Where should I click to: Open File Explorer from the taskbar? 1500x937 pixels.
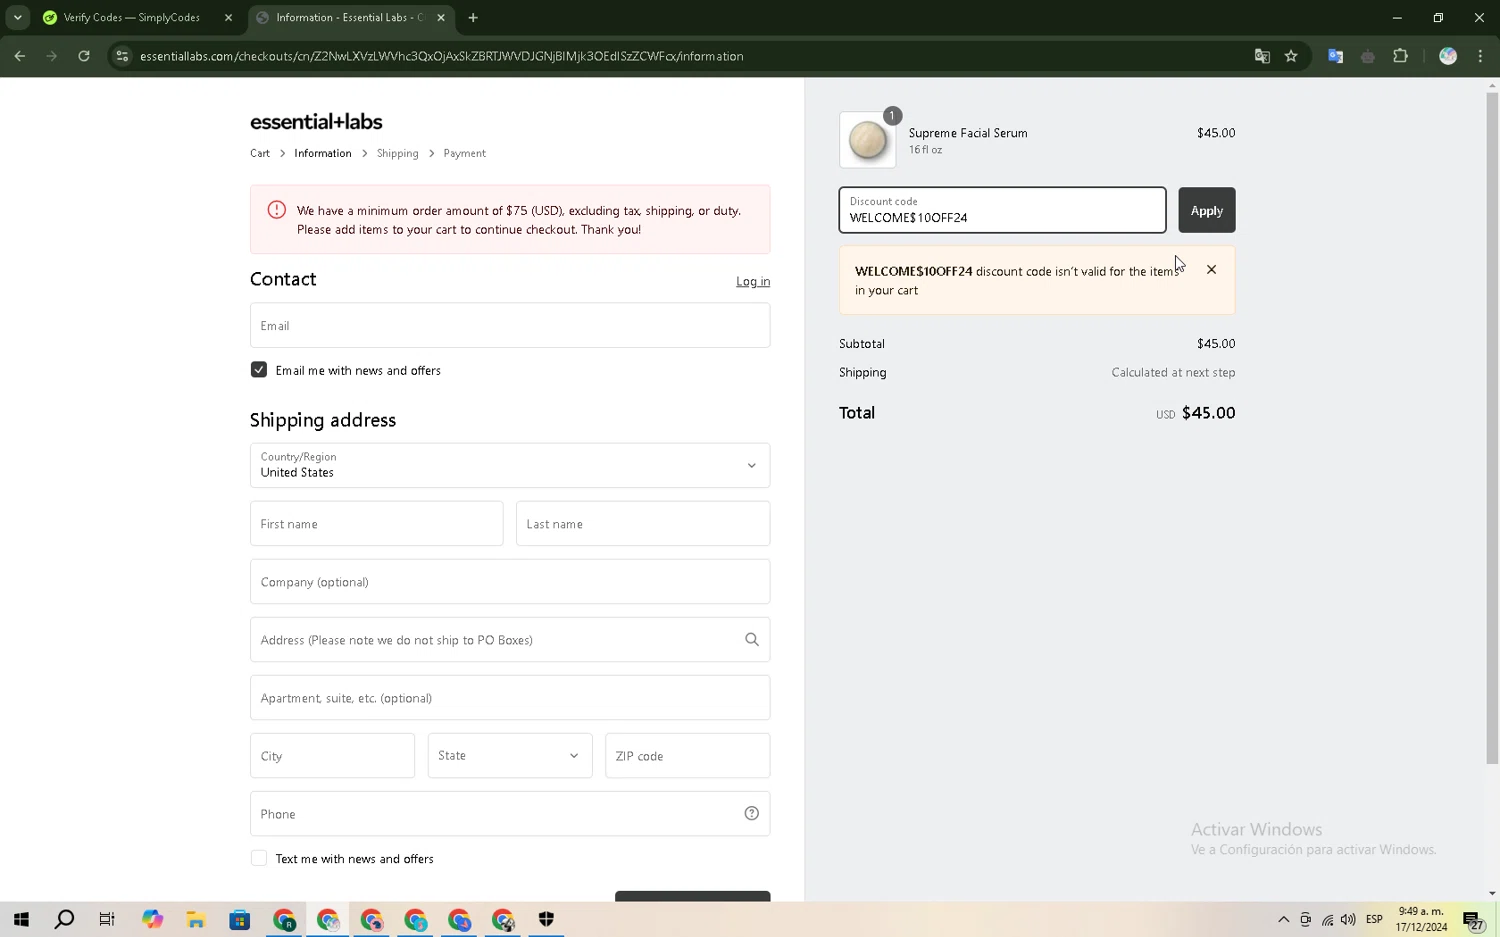tap(196, 919)
